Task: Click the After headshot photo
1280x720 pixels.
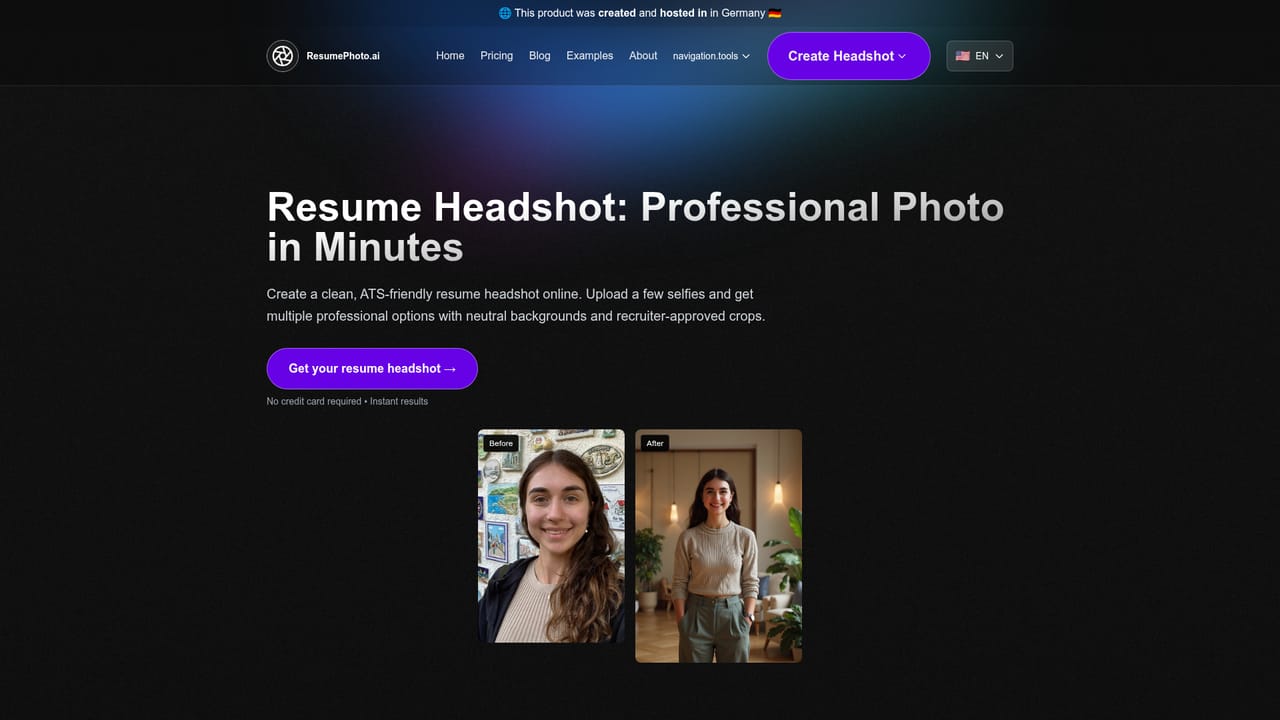Action: (x=718, y=546)
